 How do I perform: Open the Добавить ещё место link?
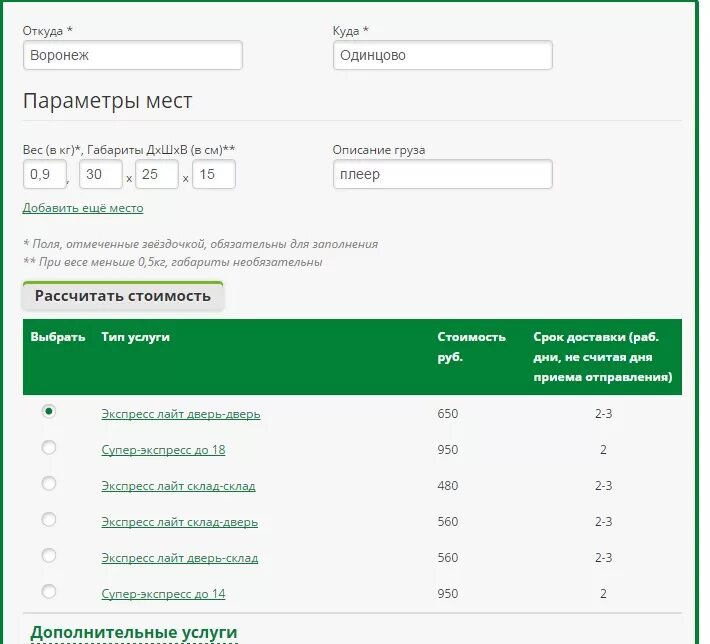83,208
